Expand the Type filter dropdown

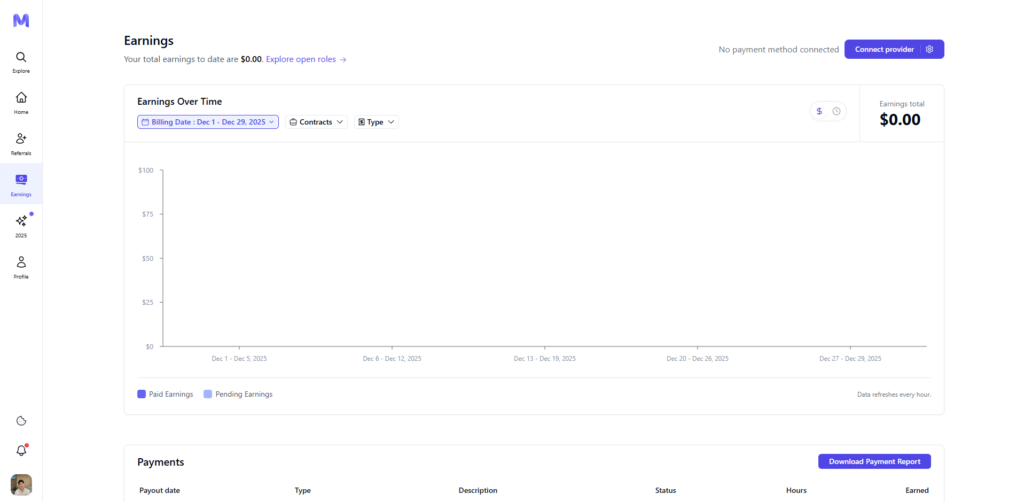[x=376, y=122]
